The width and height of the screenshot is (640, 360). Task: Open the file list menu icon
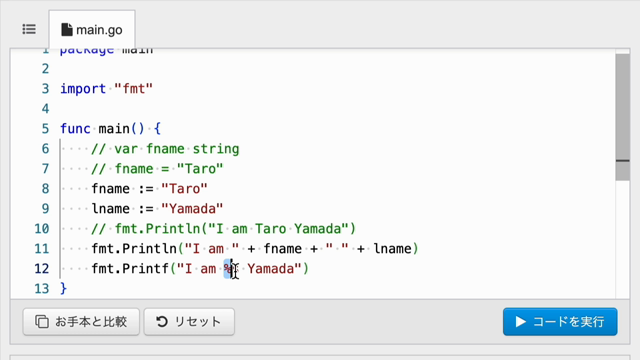[29, 29]
